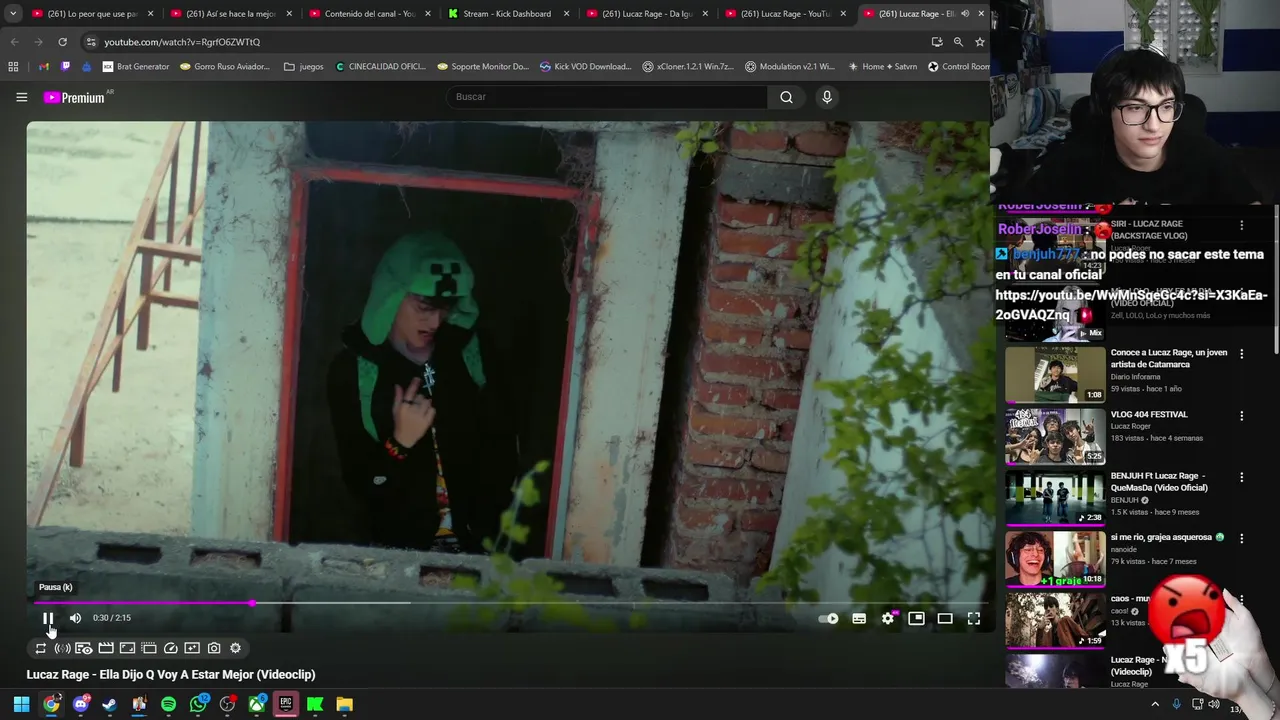Open the Gmail bookmark icon
The width and height of the screenshot is (1280, 720).
[44, 67]
